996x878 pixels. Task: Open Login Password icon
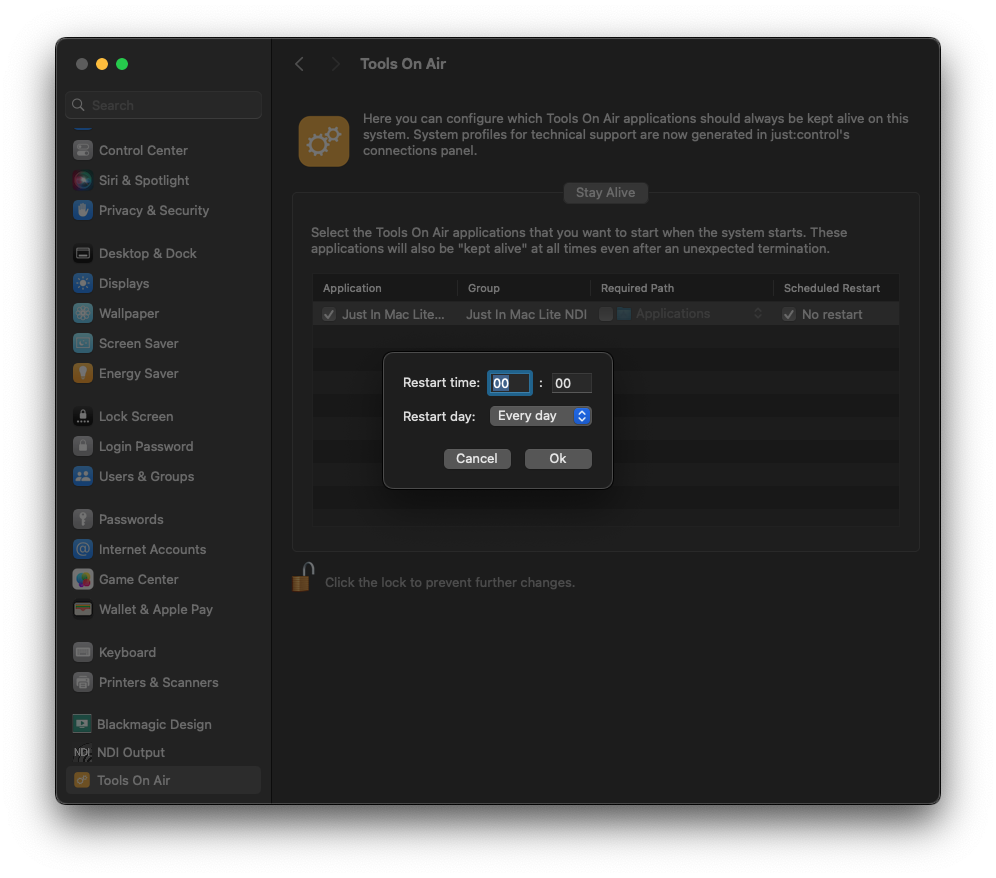click(x=83, y=447)
